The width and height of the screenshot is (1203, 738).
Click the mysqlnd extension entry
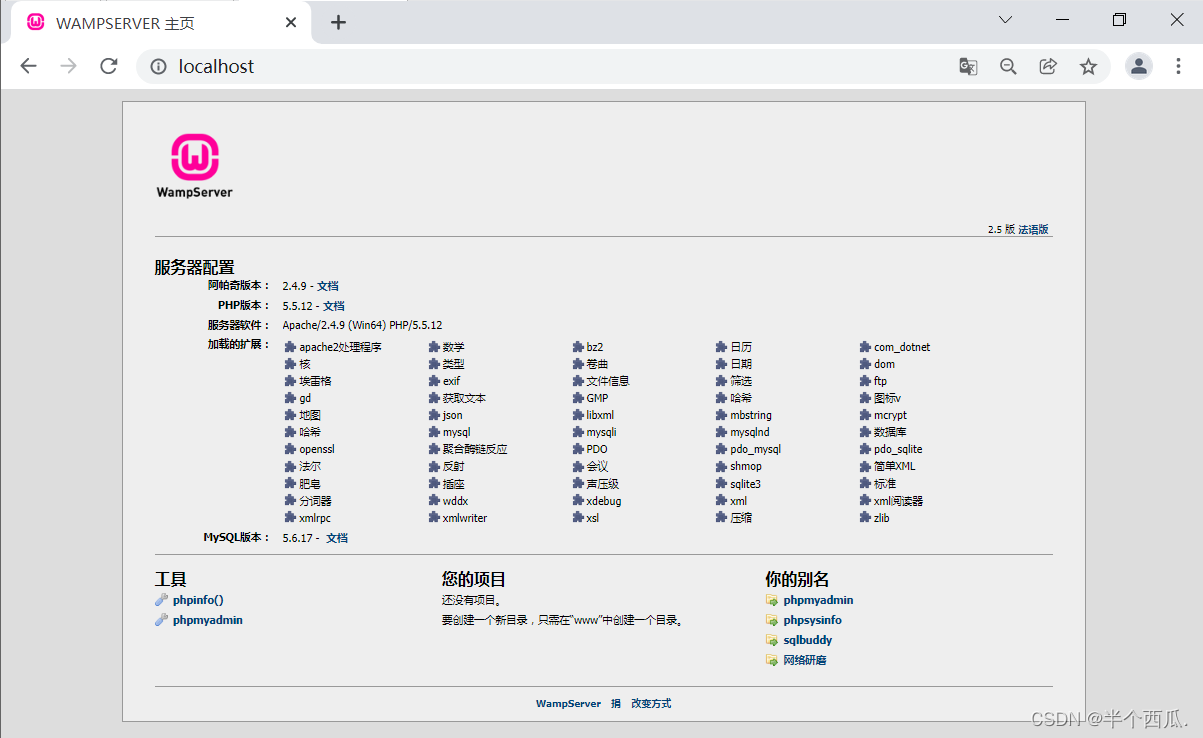750,432
